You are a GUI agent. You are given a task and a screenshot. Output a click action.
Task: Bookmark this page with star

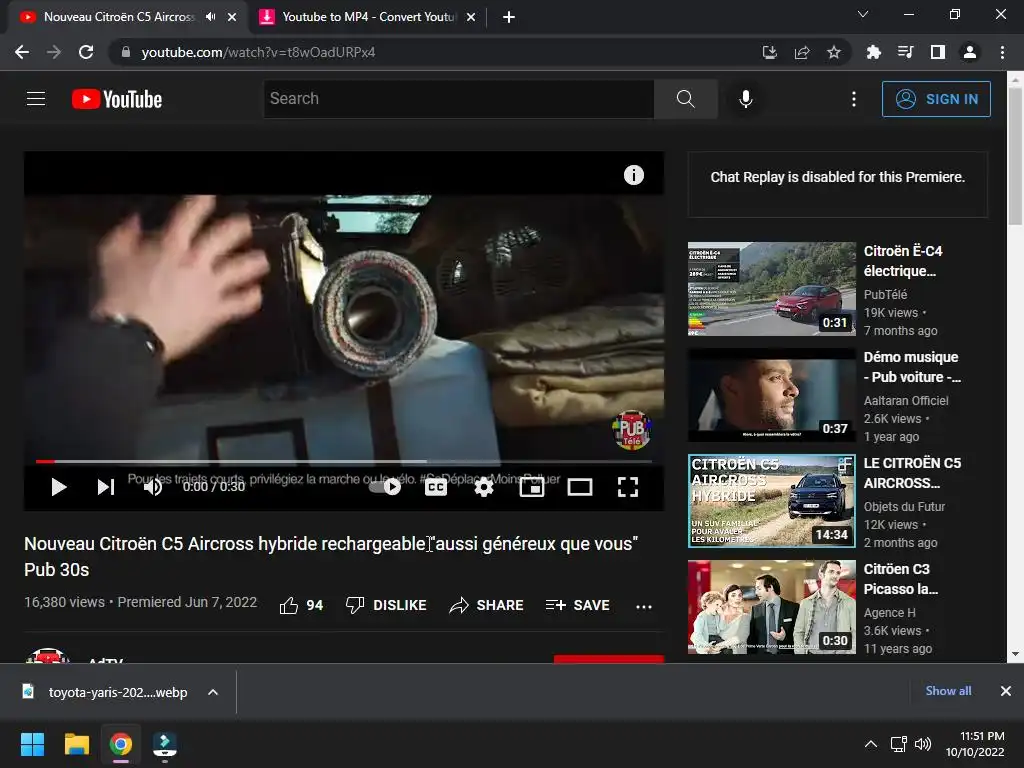pyautogui.click(x=833, y=52)
